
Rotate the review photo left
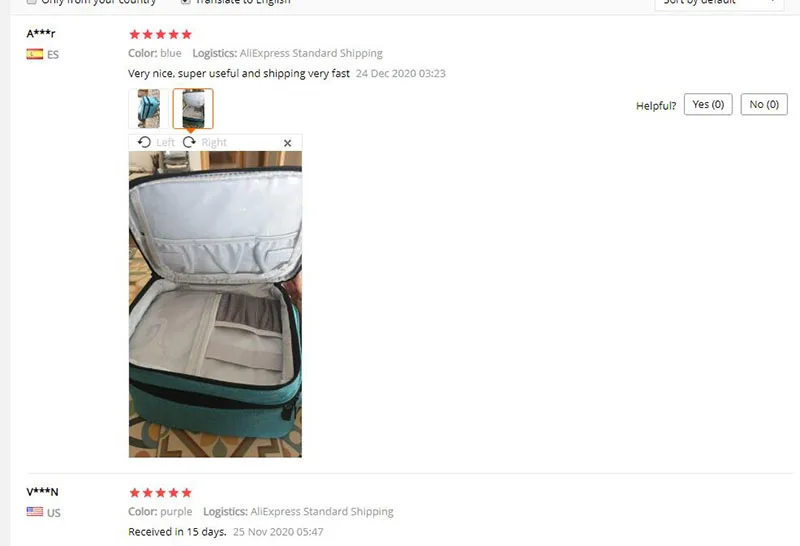click(144, 142)
